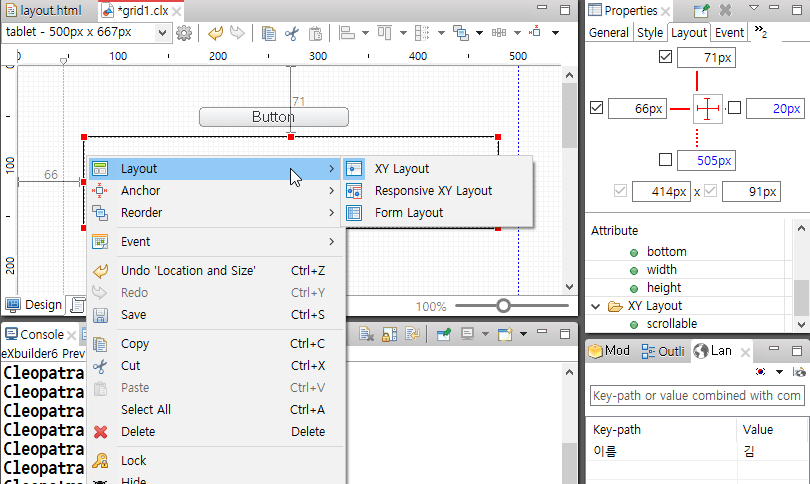This screenshot has width=810, height=484.
Task: Select Undo 'Location and Size' menu entry
Action: (214, 271)
